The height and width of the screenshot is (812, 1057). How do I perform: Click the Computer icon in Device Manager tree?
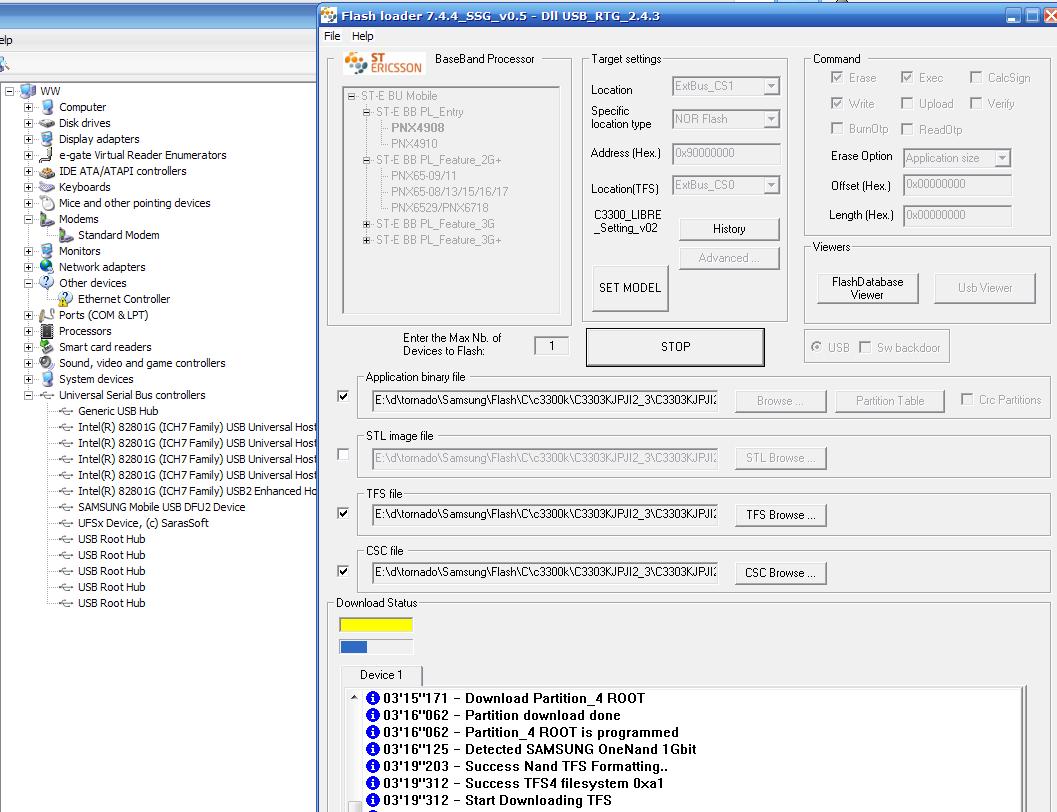click(47, 107)
